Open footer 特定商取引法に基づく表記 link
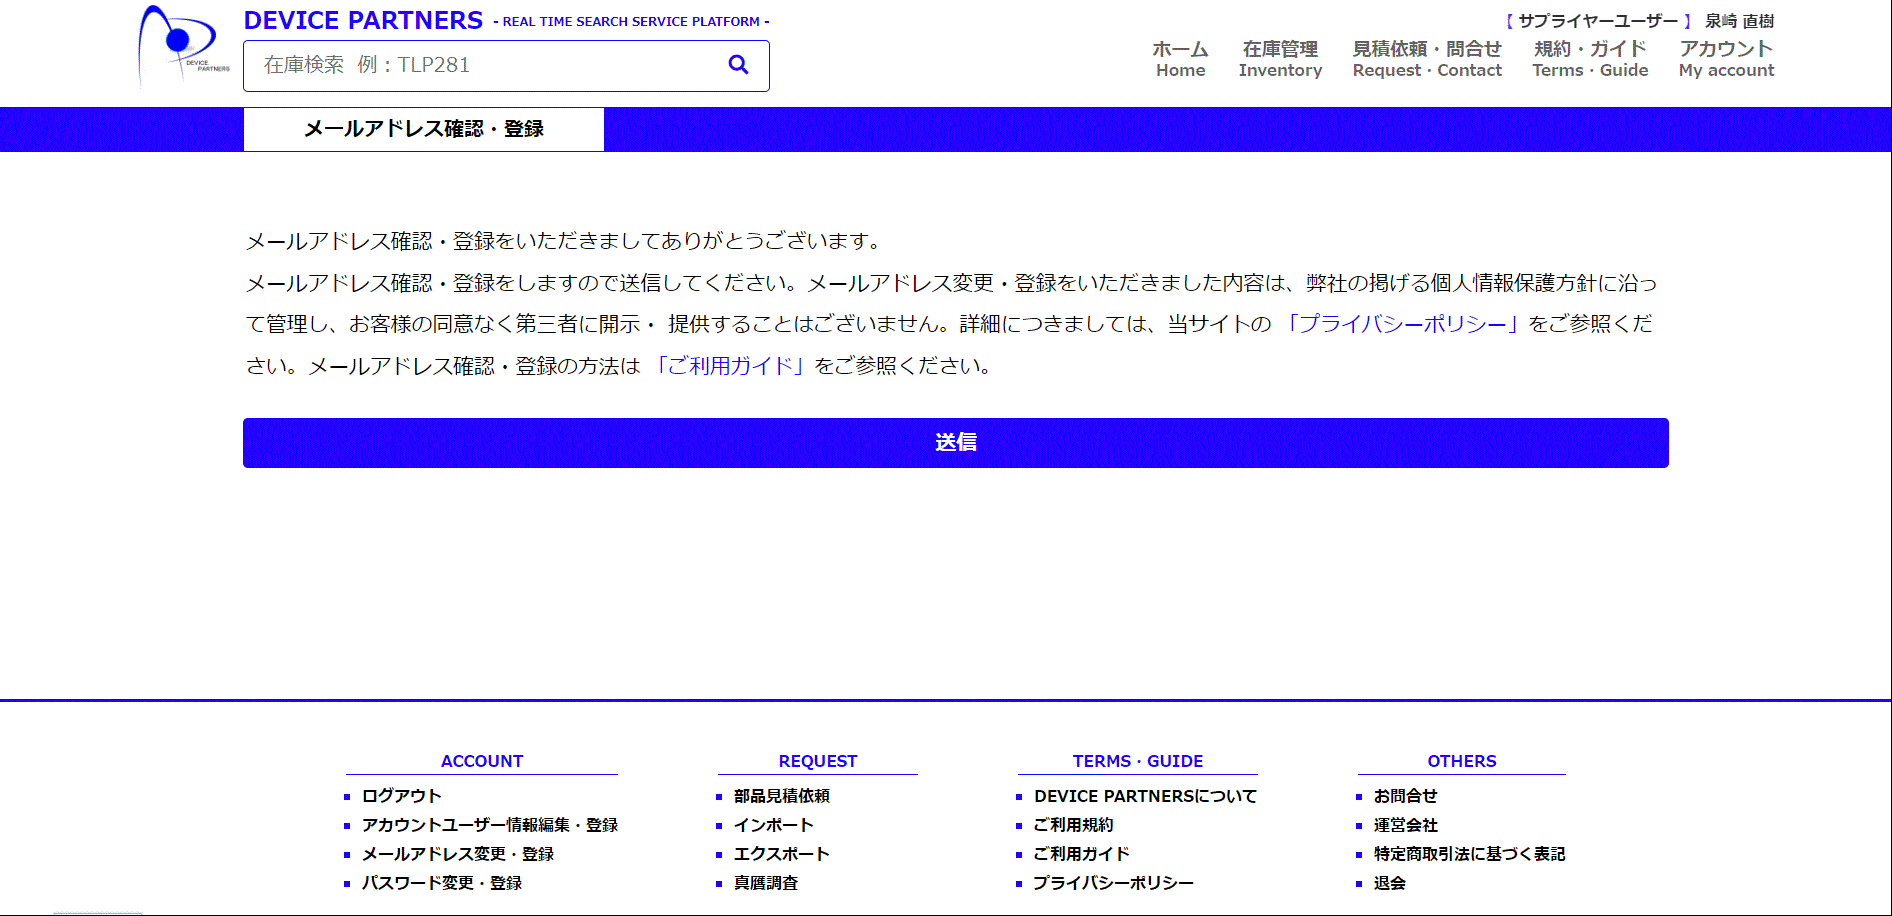The width and height of the screenshot is (1892, 916). pyautogui.click(x=1469, y=854)
